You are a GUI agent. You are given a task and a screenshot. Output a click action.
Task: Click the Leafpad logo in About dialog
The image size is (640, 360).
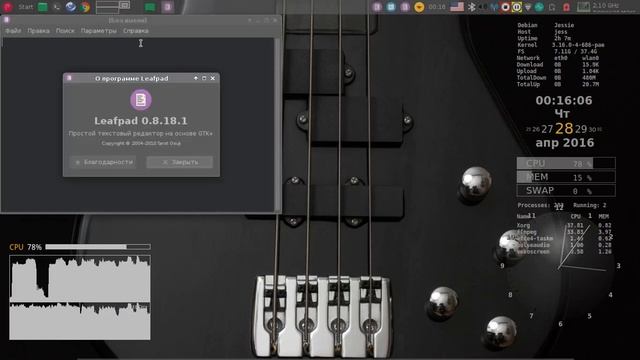[x=141, y=100]
